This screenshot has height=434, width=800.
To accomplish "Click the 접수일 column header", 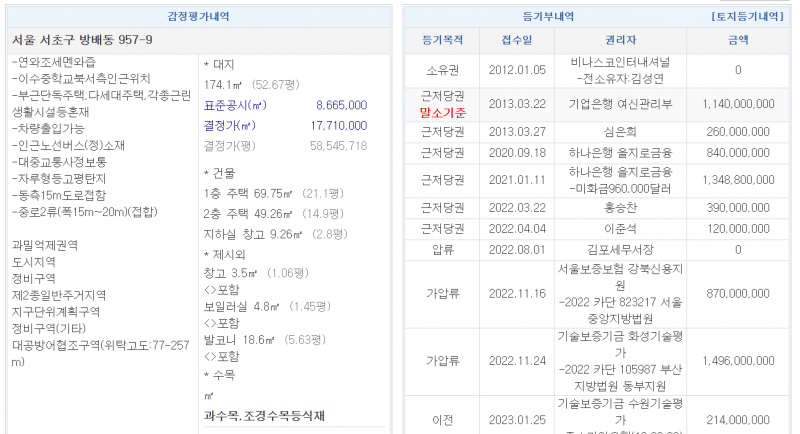I will (517, 40).
